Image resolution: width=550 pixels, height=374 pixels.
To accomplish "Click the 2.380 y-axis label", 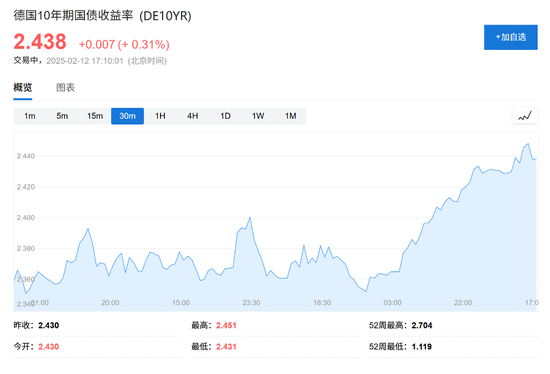I will pyautogui.click(x=26, y=248).
